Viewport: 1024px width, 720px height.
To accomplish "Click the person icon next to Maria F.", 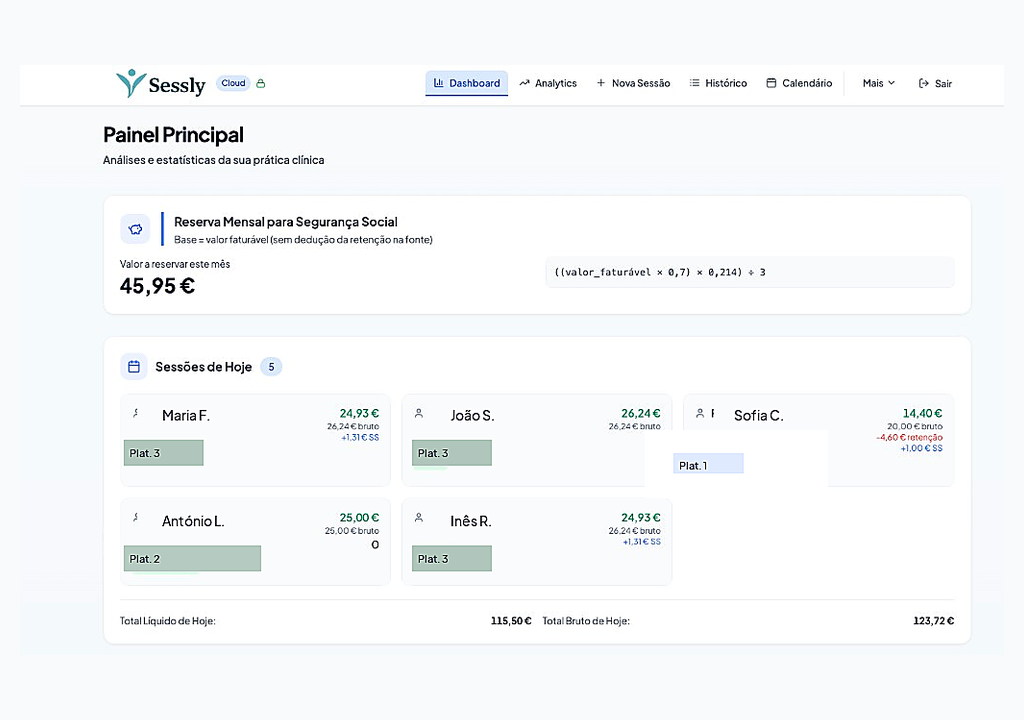I will pyautogui.click(x=136, y=413).
